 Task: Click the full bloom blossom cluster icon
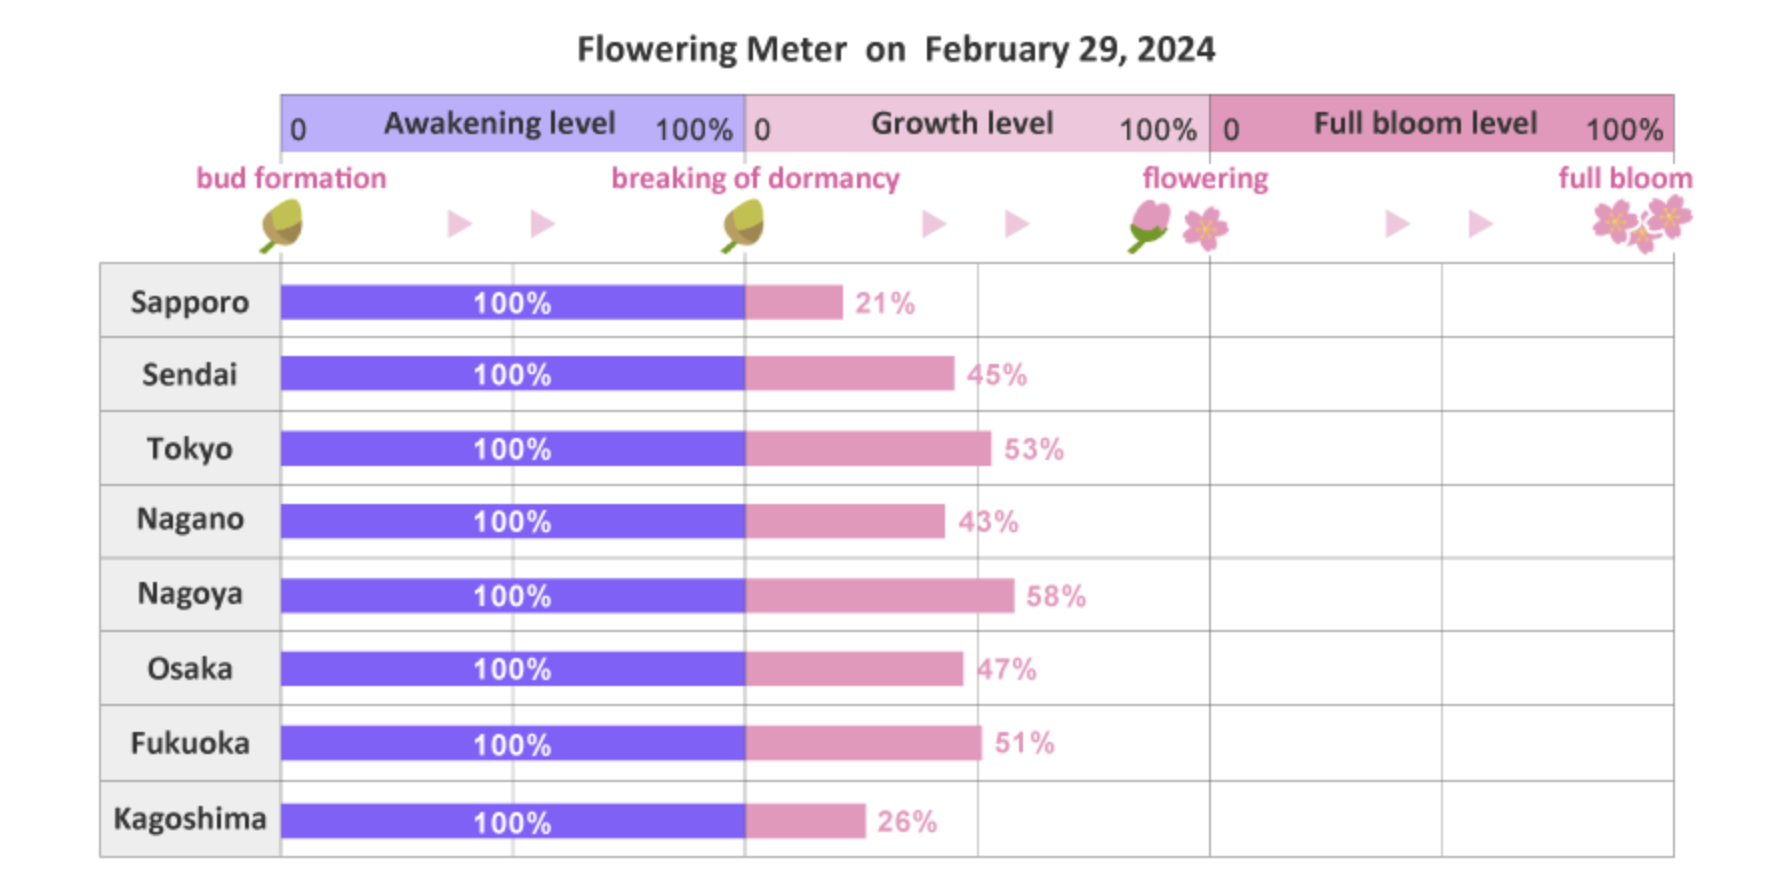coord(1642,223)
